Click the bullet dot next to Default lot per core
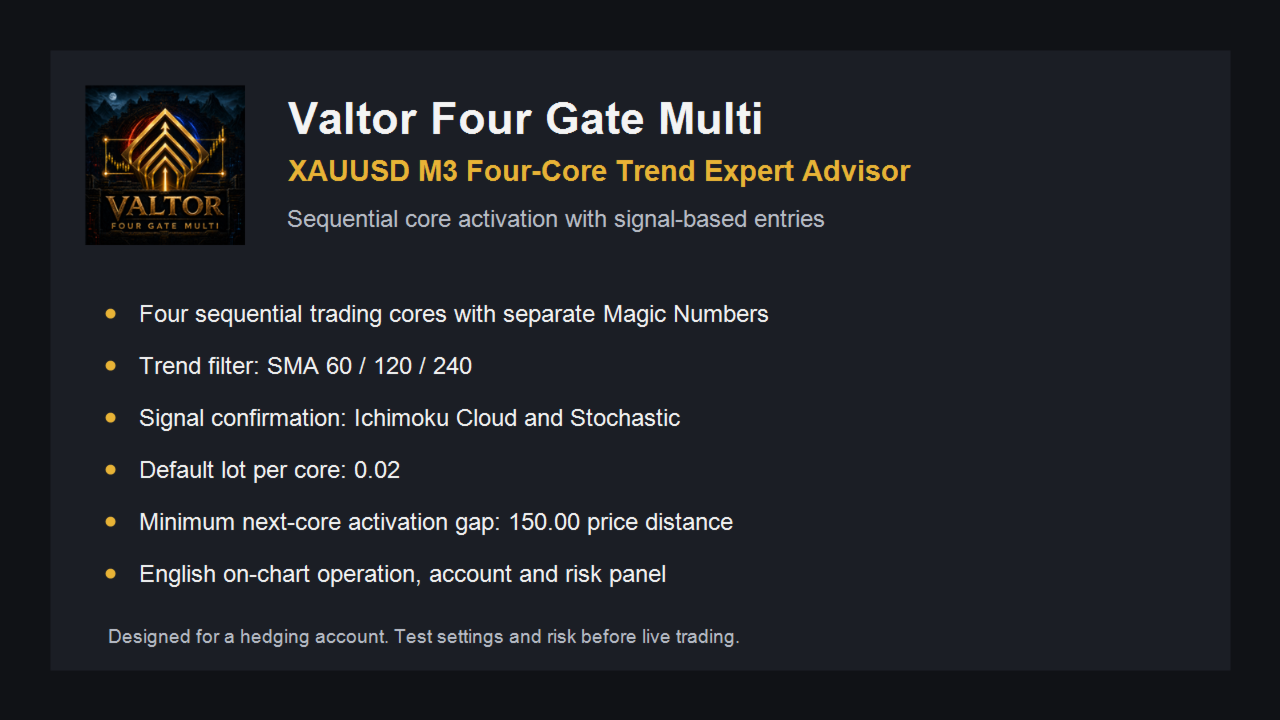This screenshot has width=1280, height=720. 111,470
